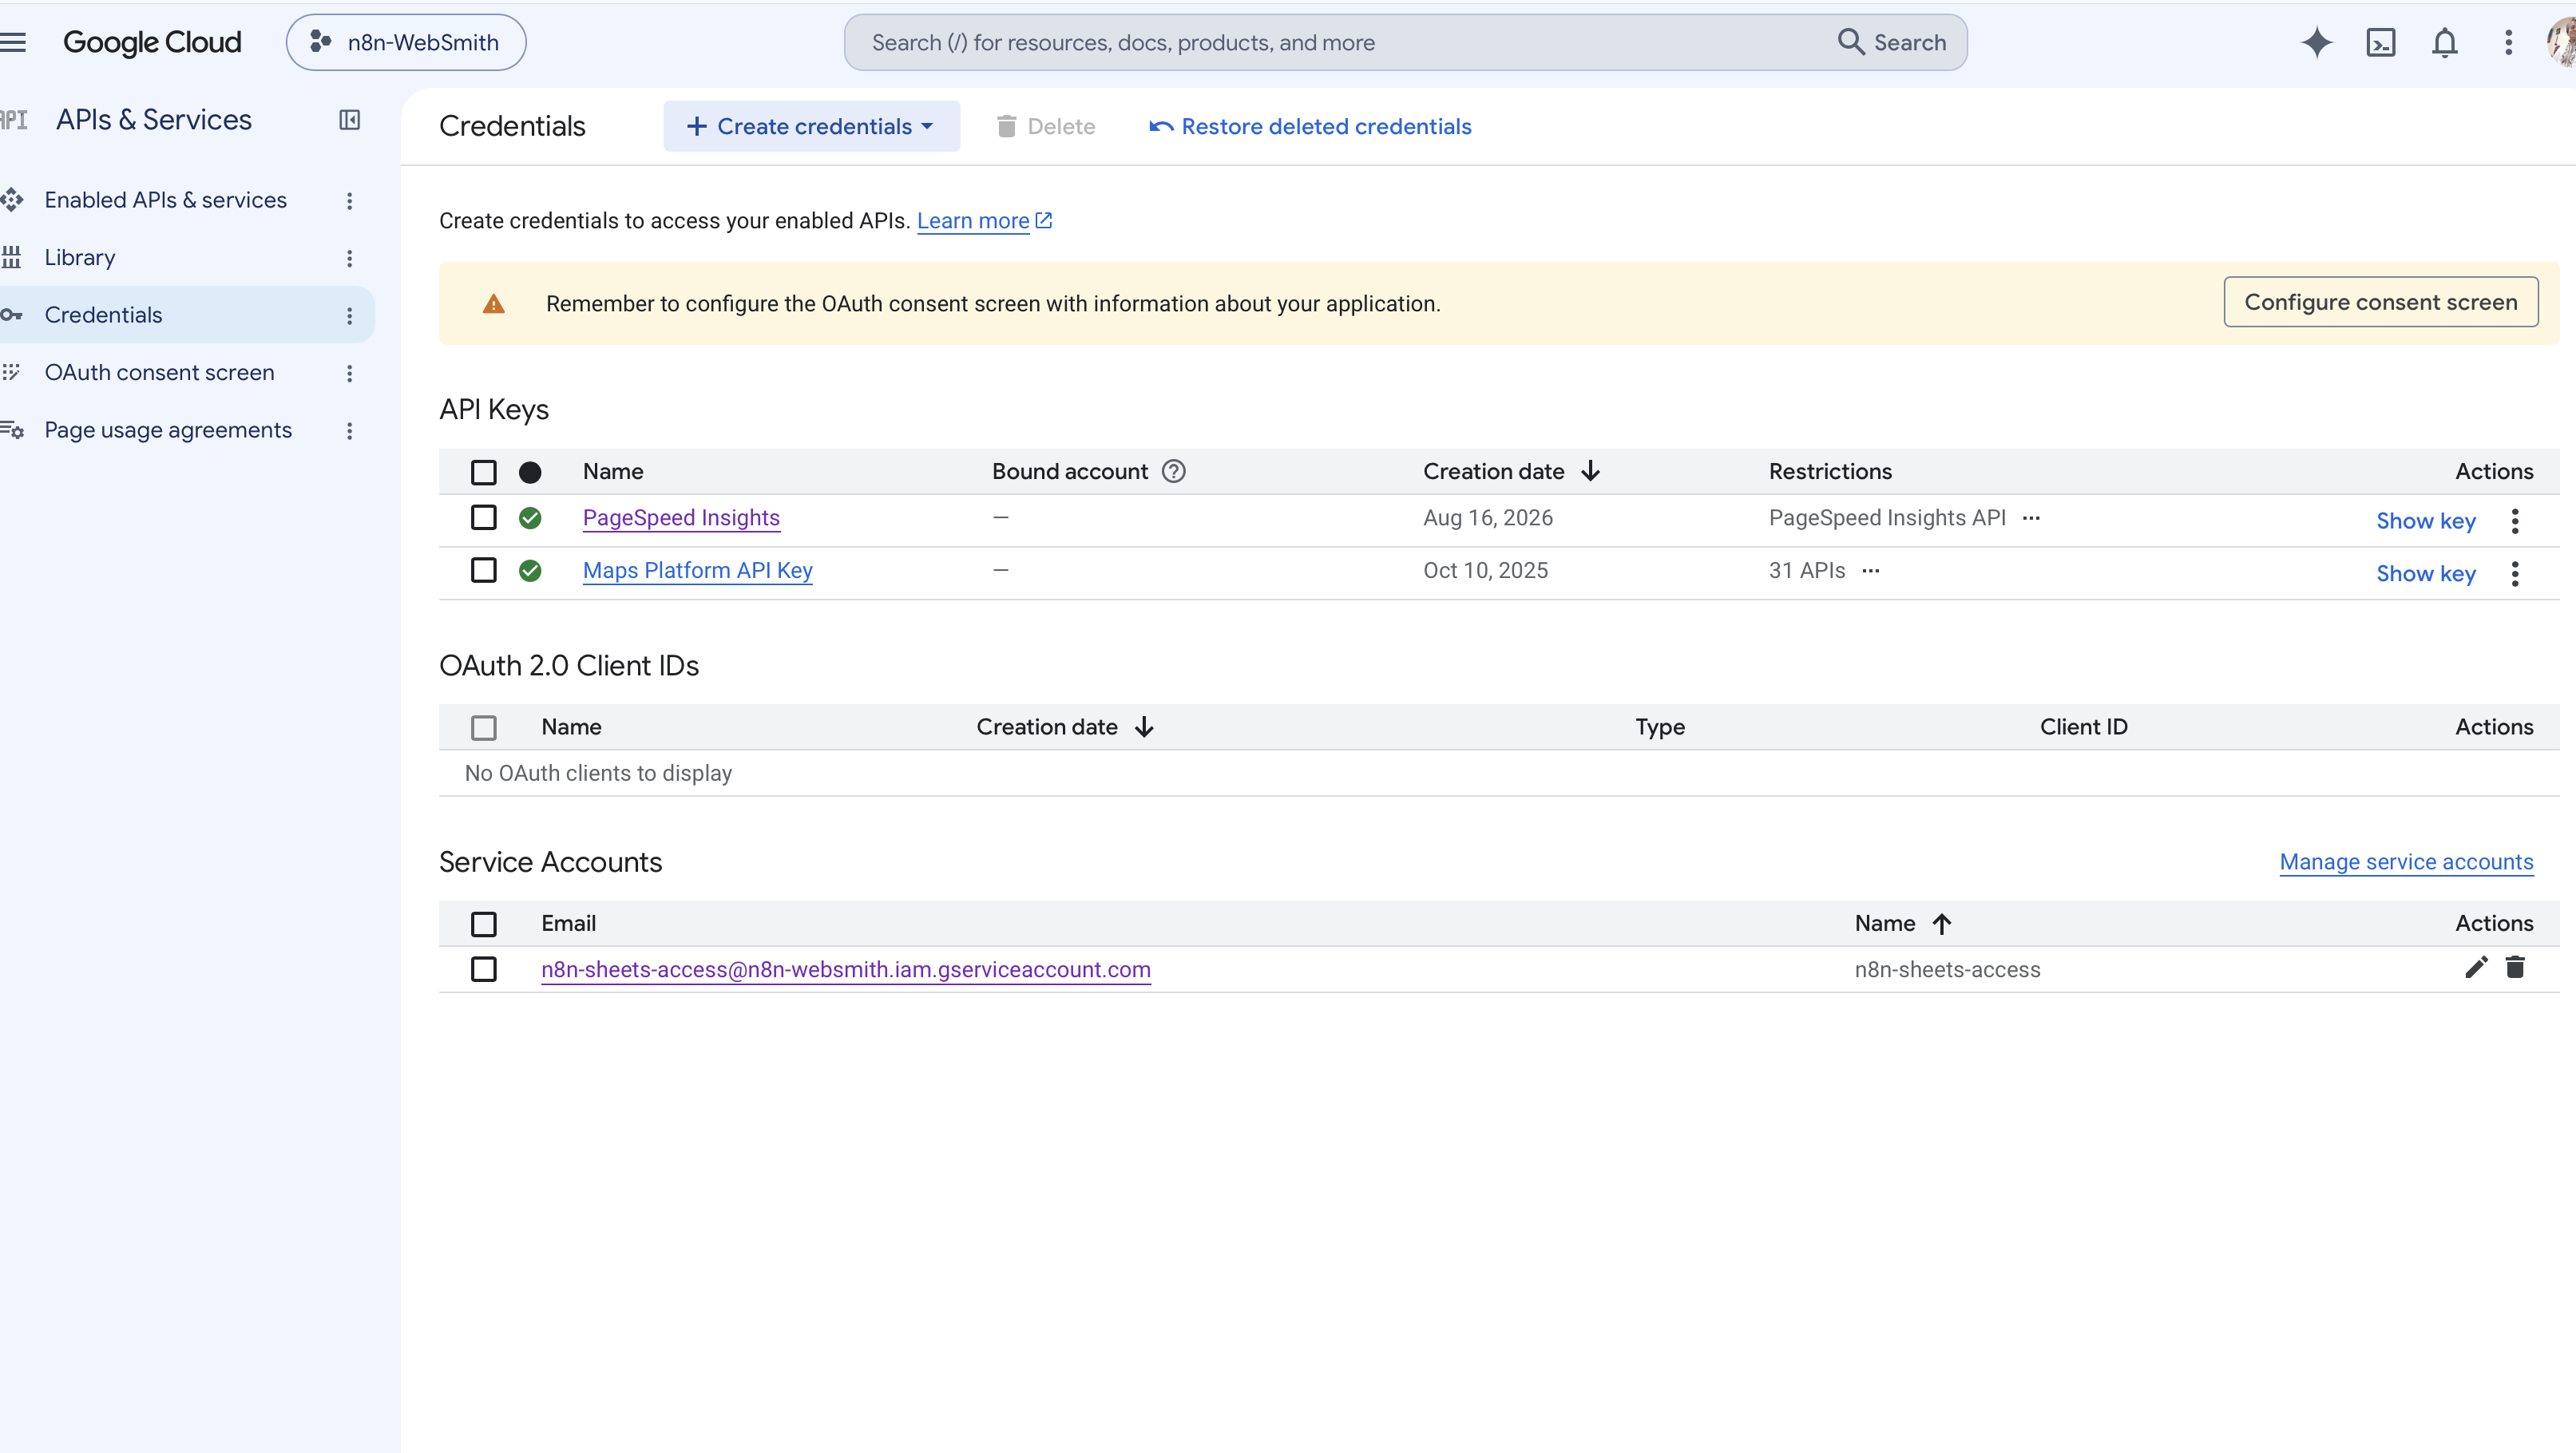Click the Restrictions column header
2576x1453 pixels.
point(1830,471)
